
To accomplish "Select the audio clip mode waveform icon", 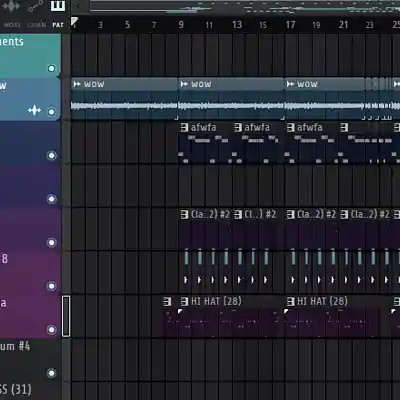I will click(x=12, y=6).
